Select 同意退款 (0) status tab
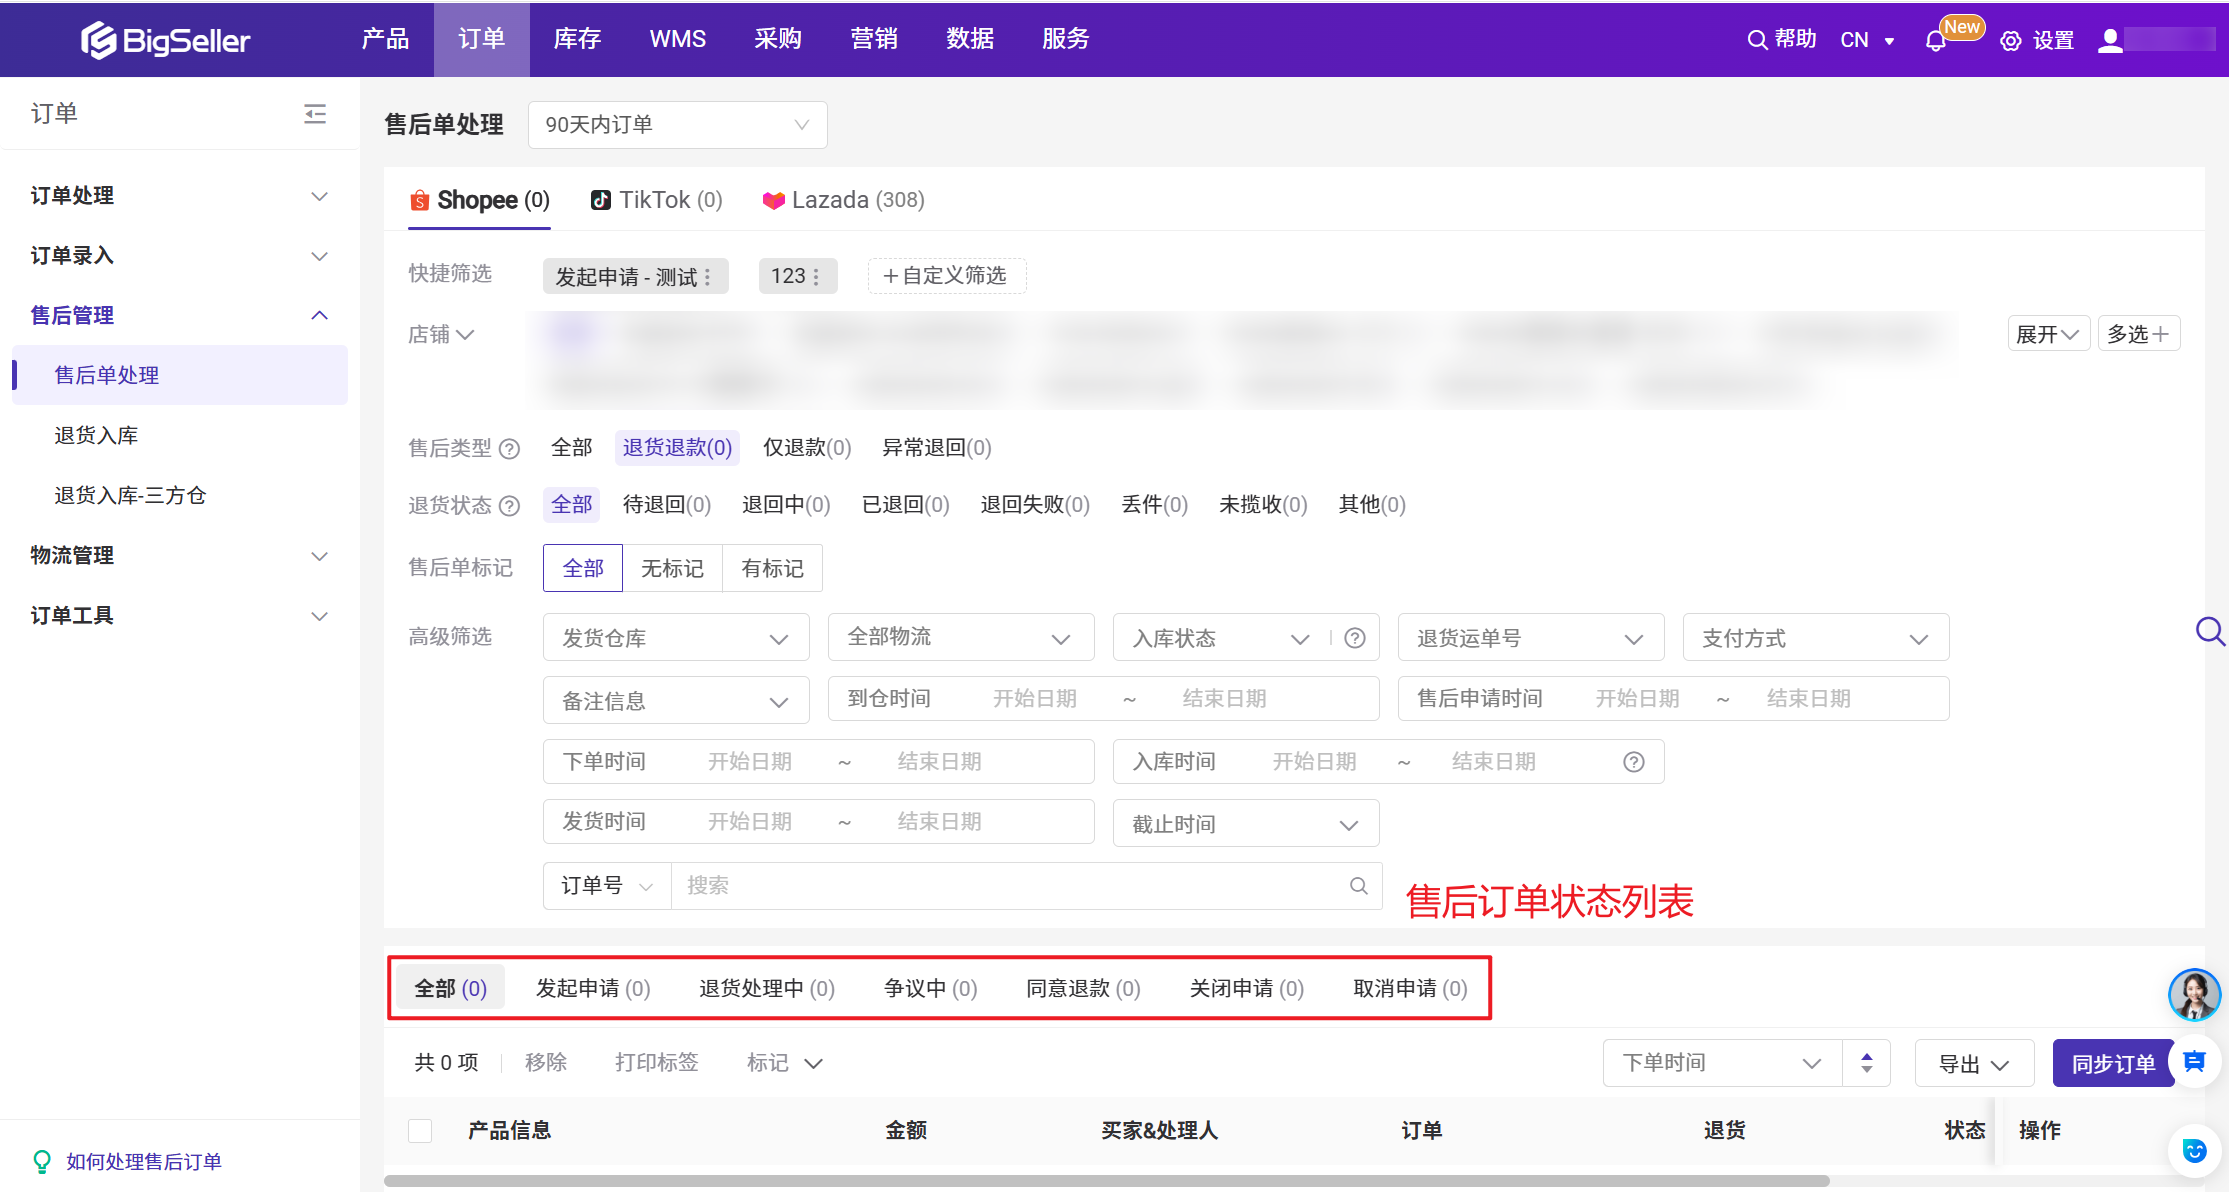The width and height of the screenshot is (2229, 1192). coord(1083,988)
